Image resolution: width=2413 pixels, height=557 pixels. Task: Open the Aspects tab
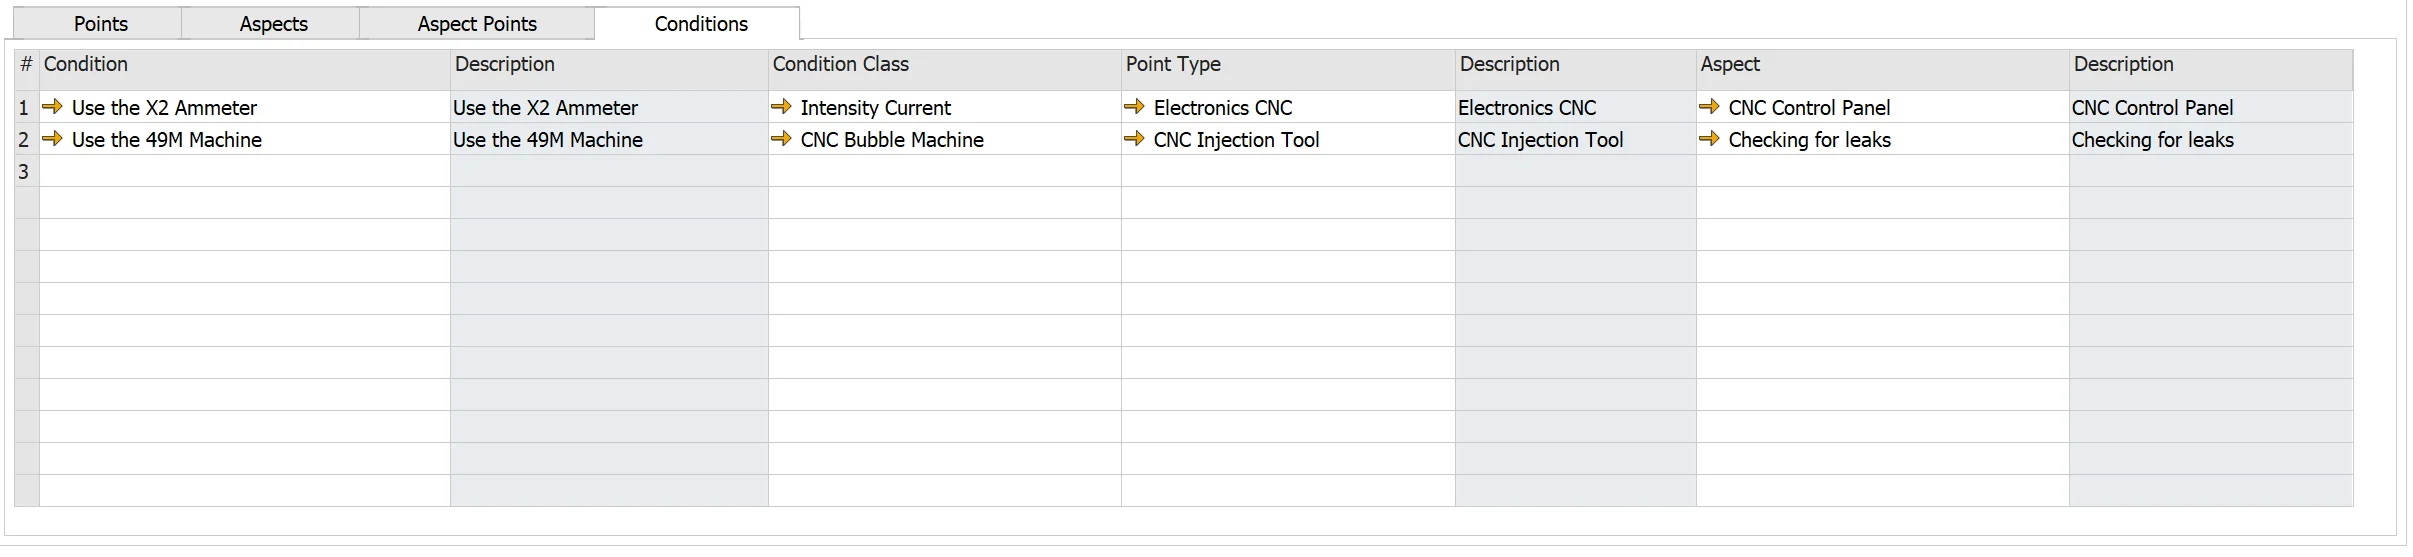coord(273,24)
